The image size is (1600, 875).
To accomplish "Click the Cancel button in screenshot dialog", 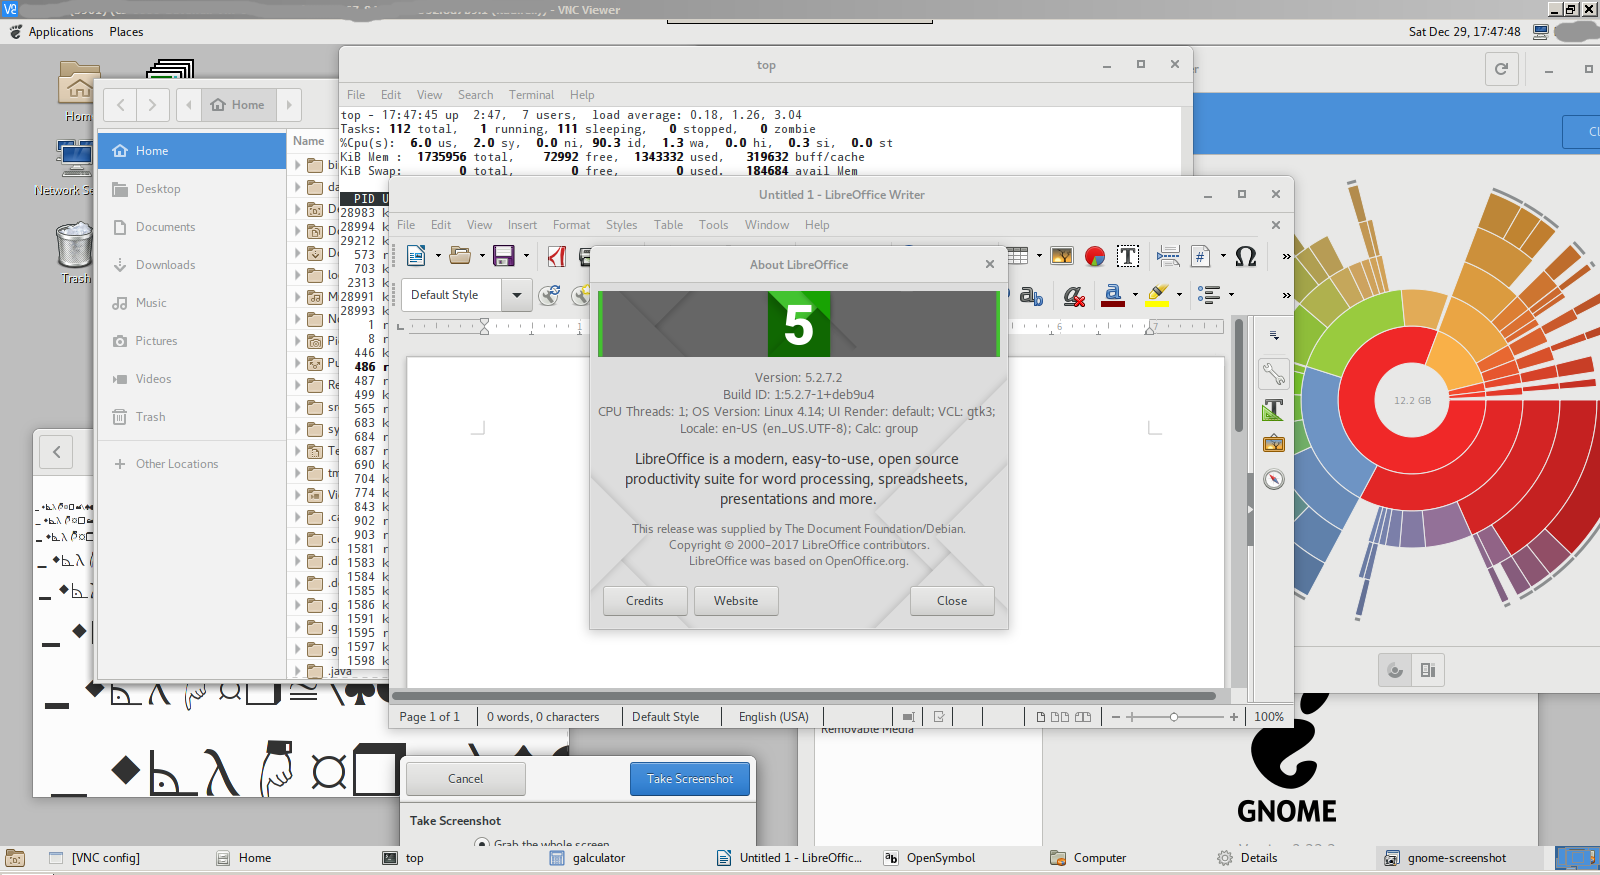I will coord(465,779).
